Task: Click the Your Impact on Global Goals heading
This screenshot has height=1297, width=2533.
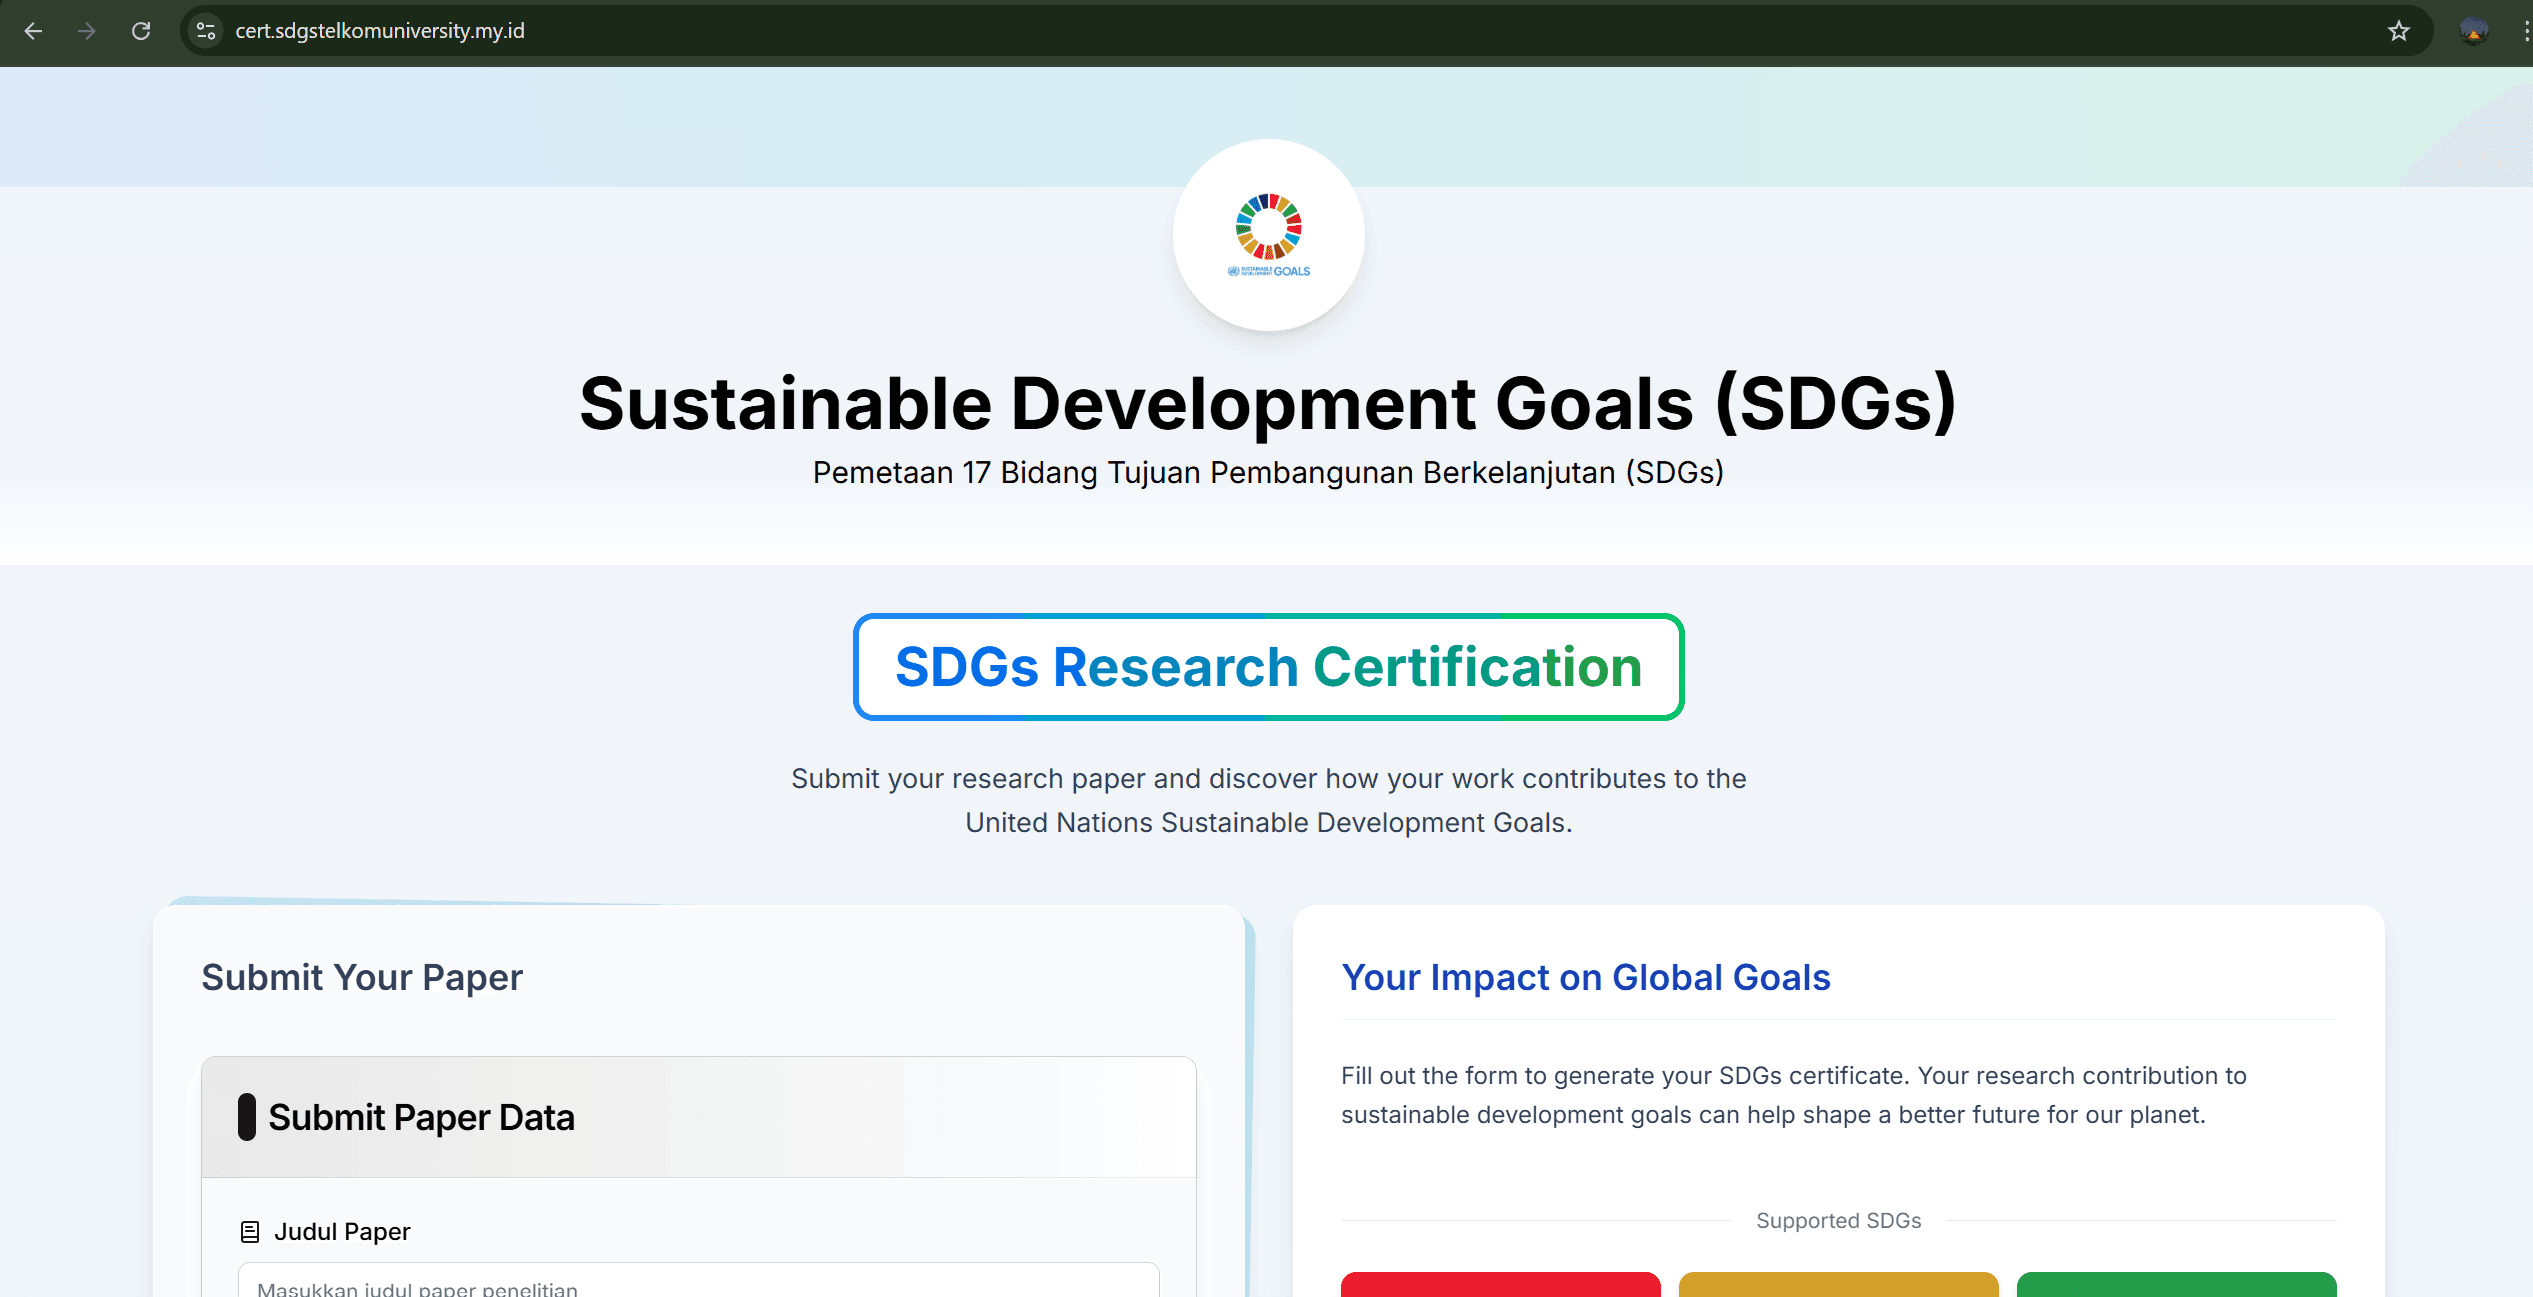Action: click(1585, 977)
